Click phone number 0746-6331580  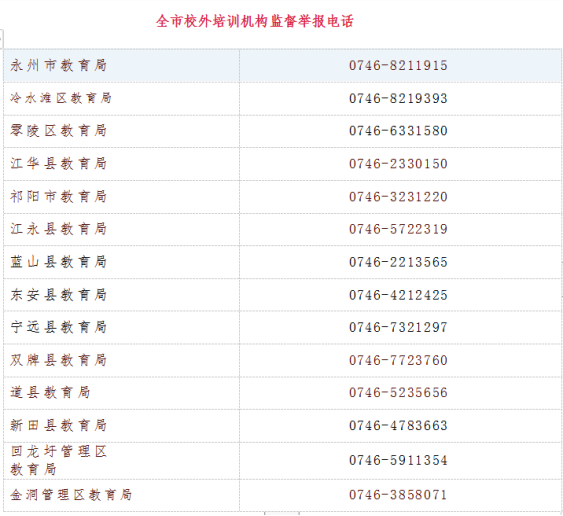pos(398,131)
